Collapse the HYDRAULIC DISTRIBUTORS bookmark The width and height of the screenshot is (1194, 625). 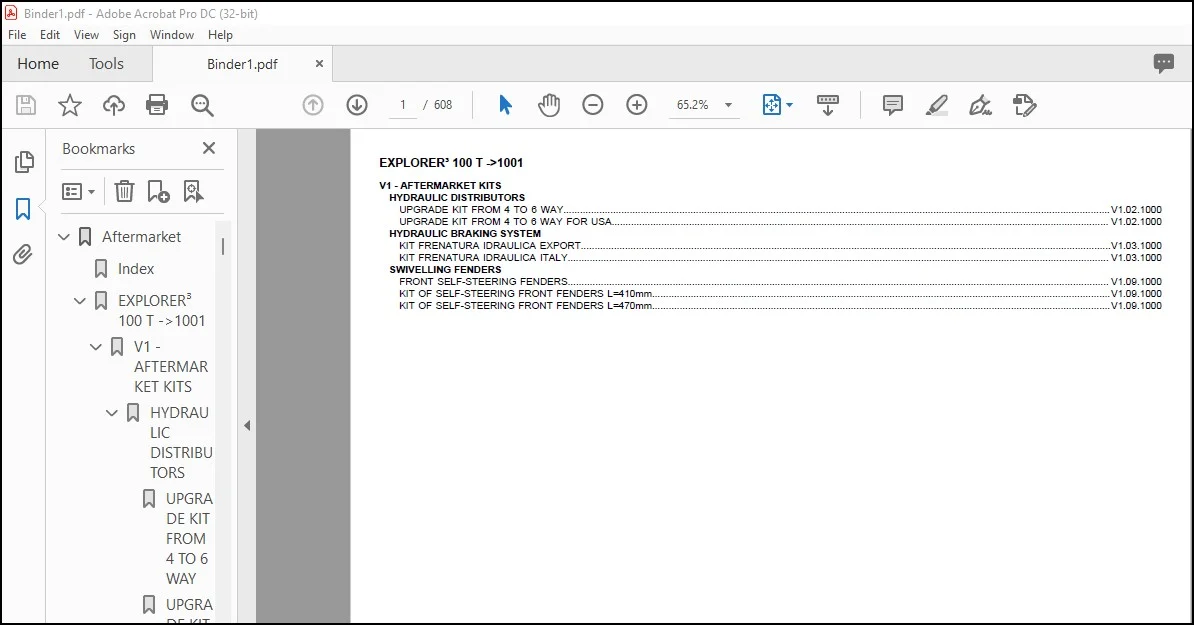[x=112, y=413]
